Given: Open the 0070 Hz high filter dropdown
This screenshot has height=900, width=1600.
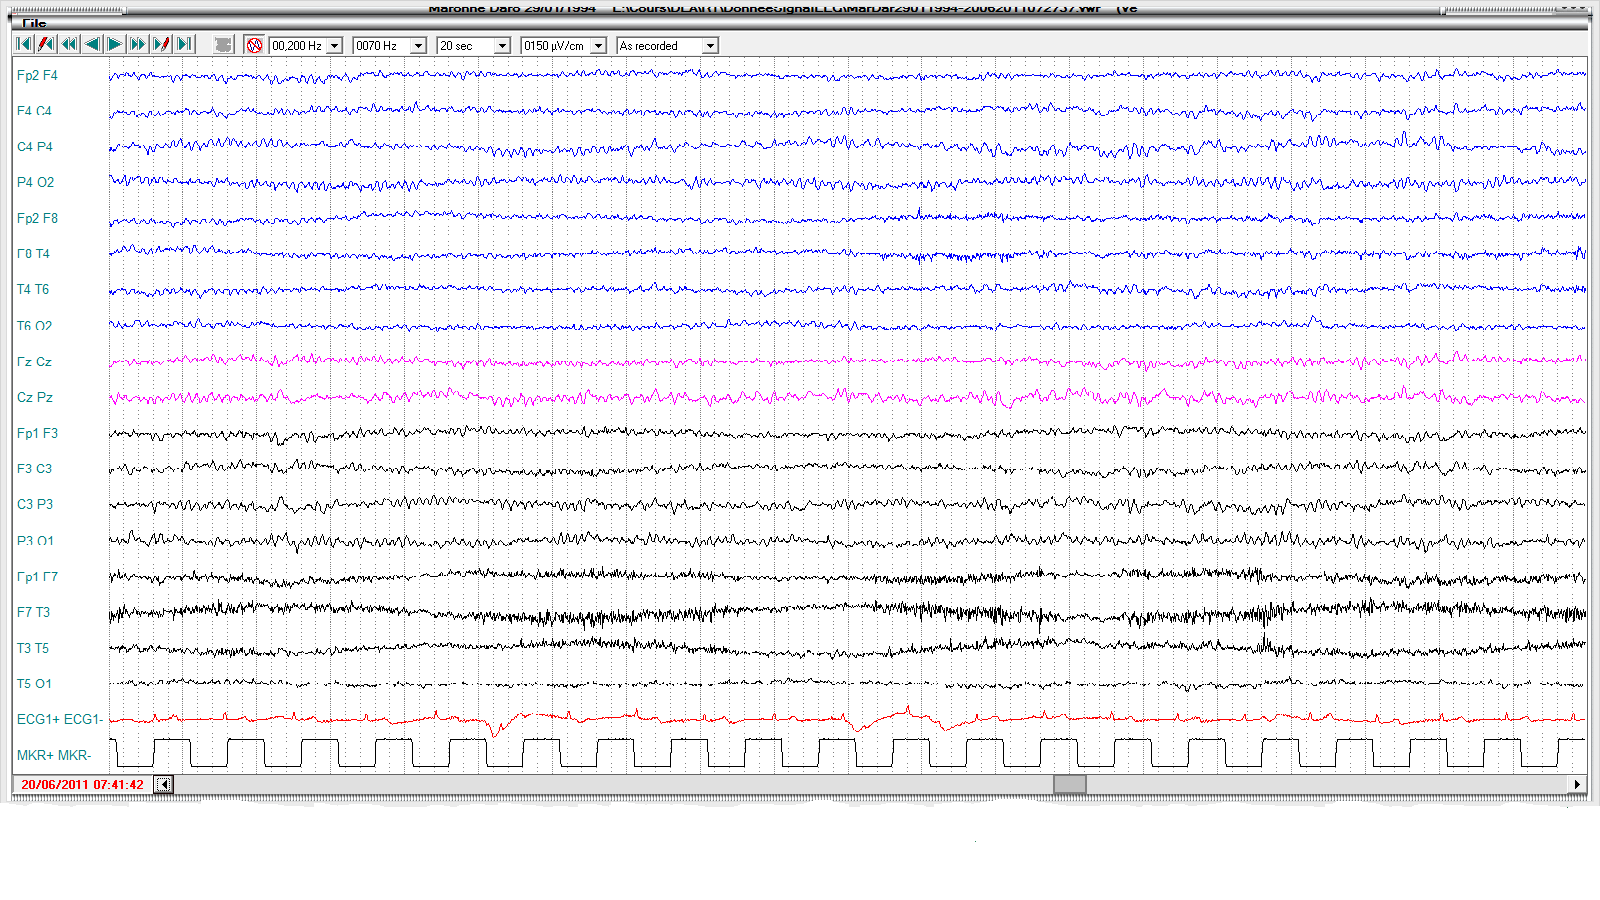Looking at the screenshot, I should [418, 46].
